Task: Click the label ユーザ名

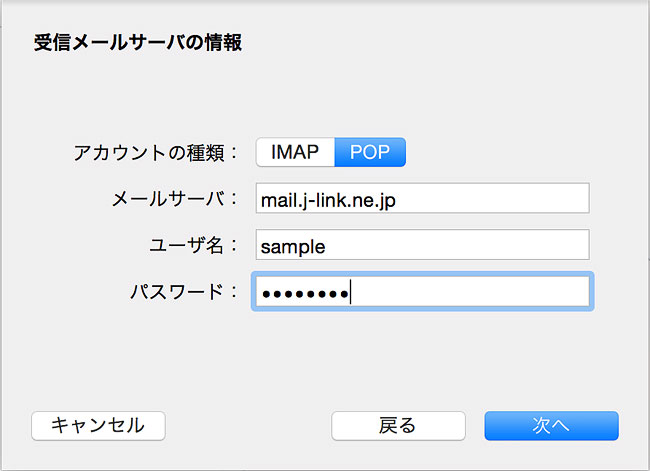Action: tap(193, 245)
